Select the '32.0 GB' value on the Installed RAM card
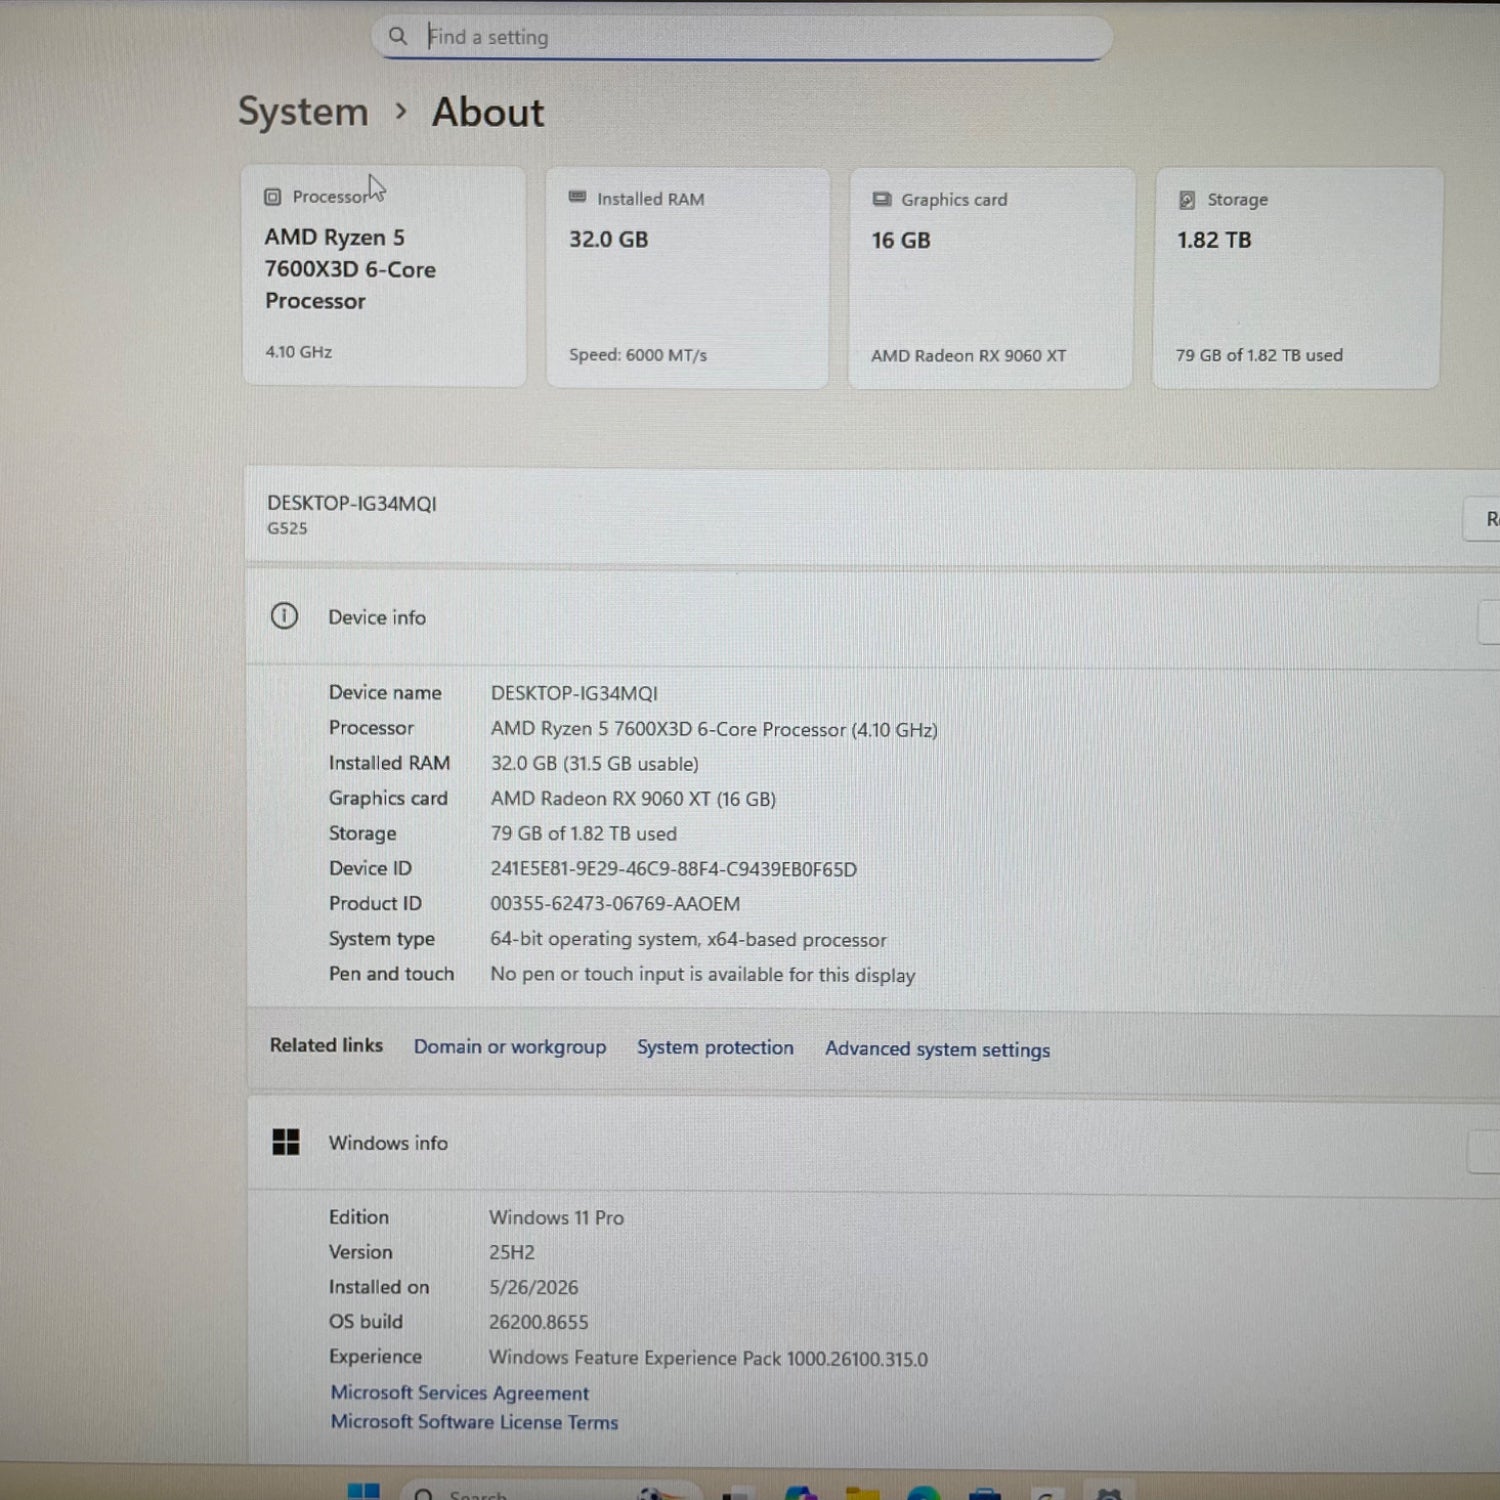Screen dimensions: 1500x1500 (608, 240)
